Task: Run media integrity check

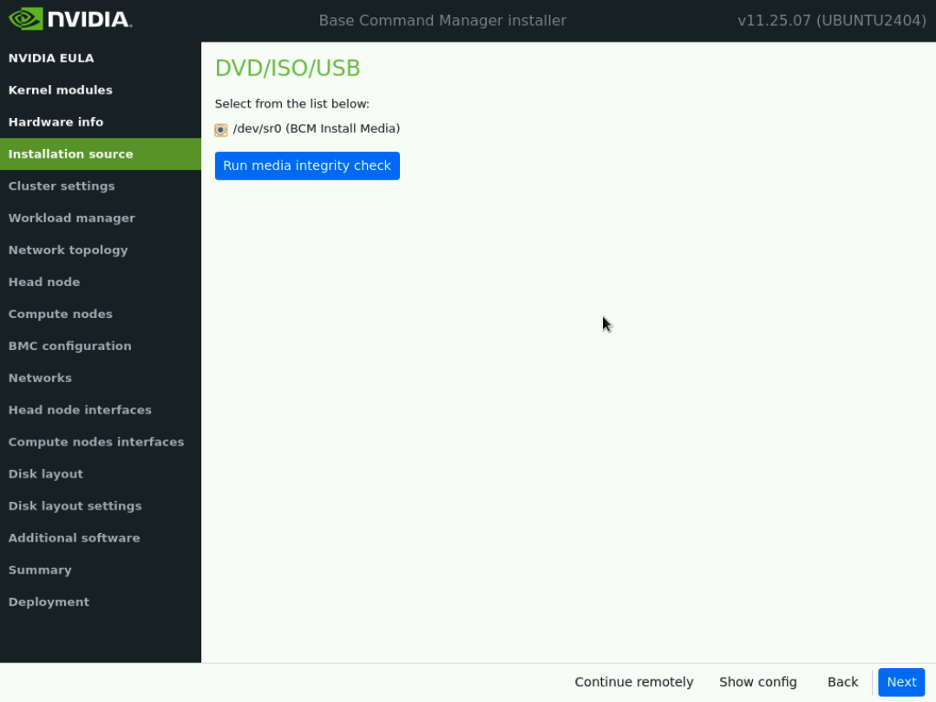Action: pyautogui.click(x=307, y=165)
